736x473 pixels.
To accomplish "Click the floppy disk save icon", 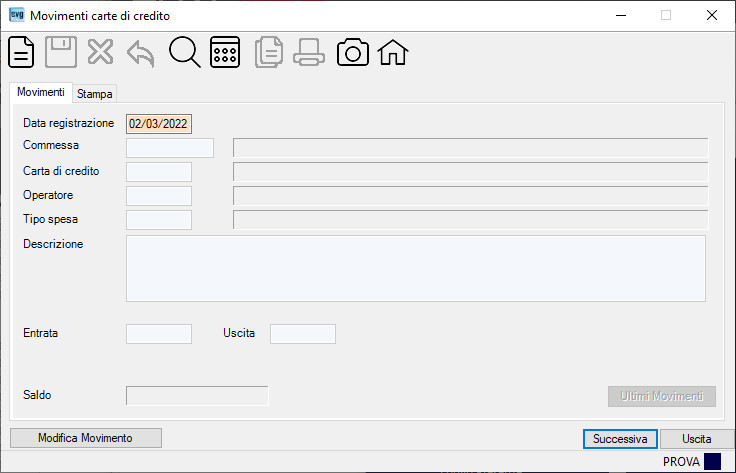I will [61, 52].
